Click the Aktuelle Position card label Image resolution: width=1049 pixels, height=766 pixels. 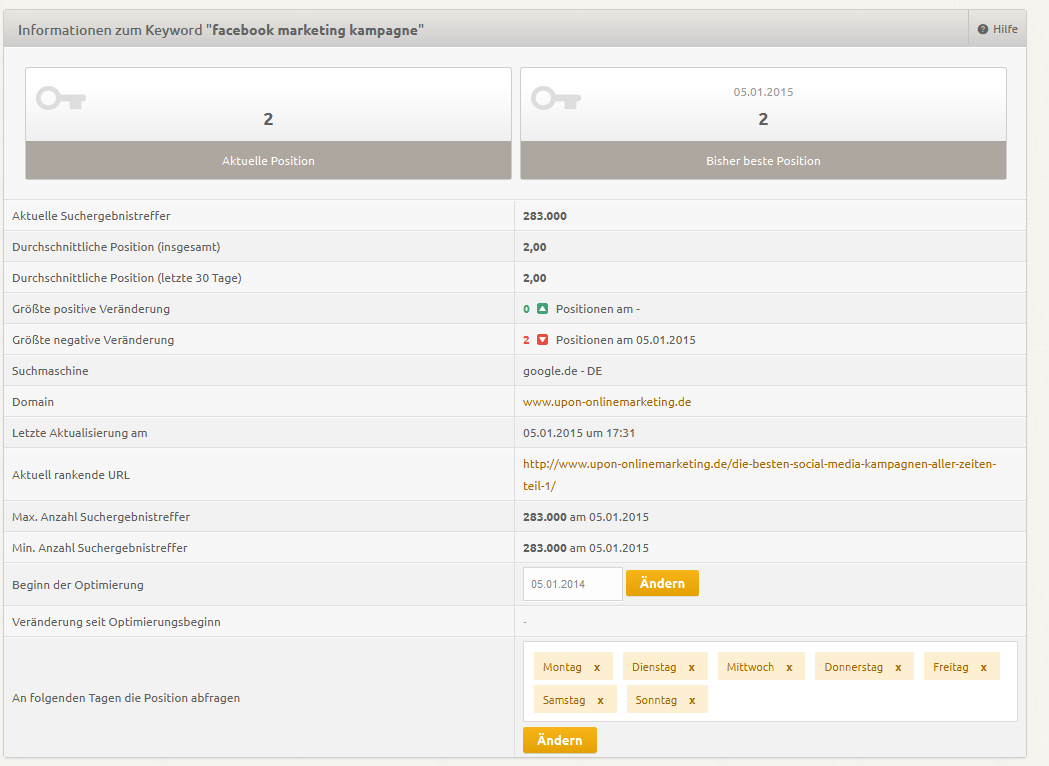point(268,161)
